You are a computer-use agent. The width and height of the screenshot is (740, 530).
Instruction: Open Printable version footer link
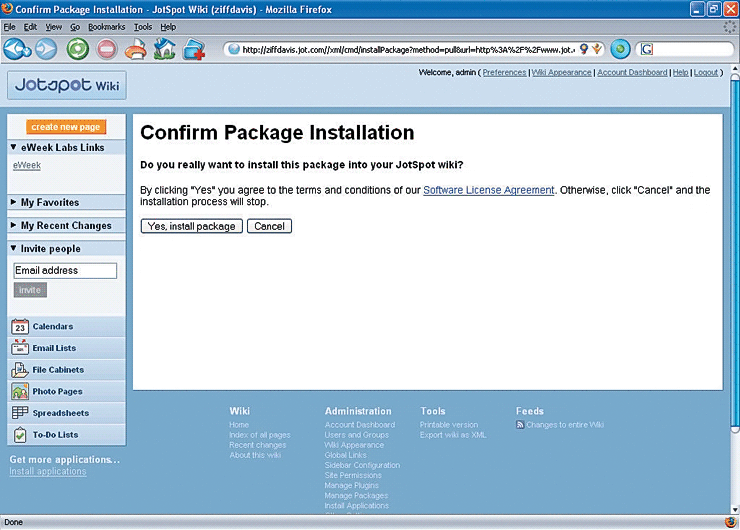click(x=449, y=425)
